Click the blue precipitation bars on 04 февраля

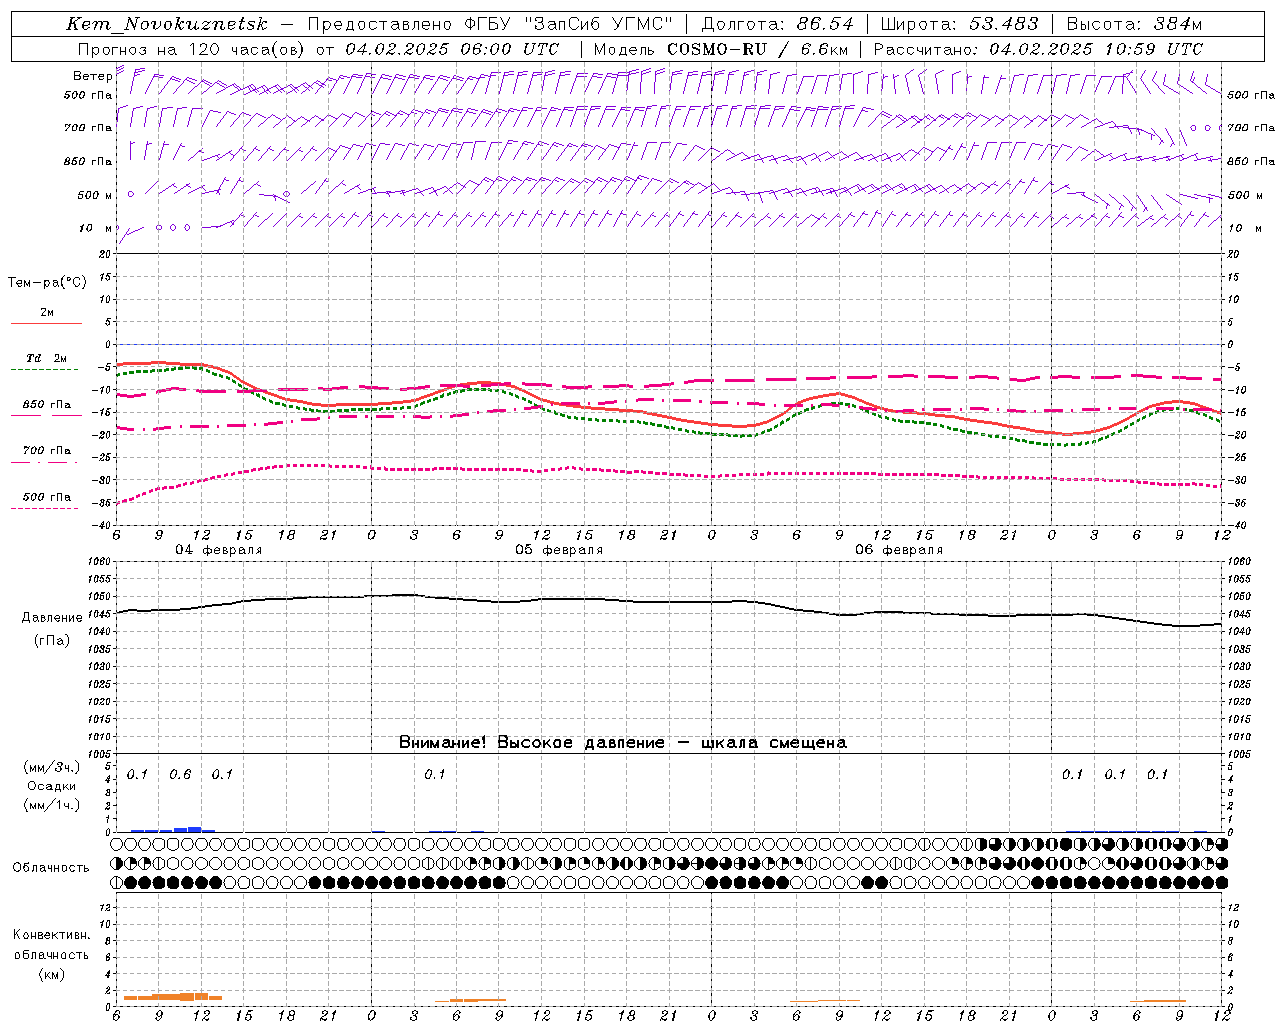click(173, 829)
